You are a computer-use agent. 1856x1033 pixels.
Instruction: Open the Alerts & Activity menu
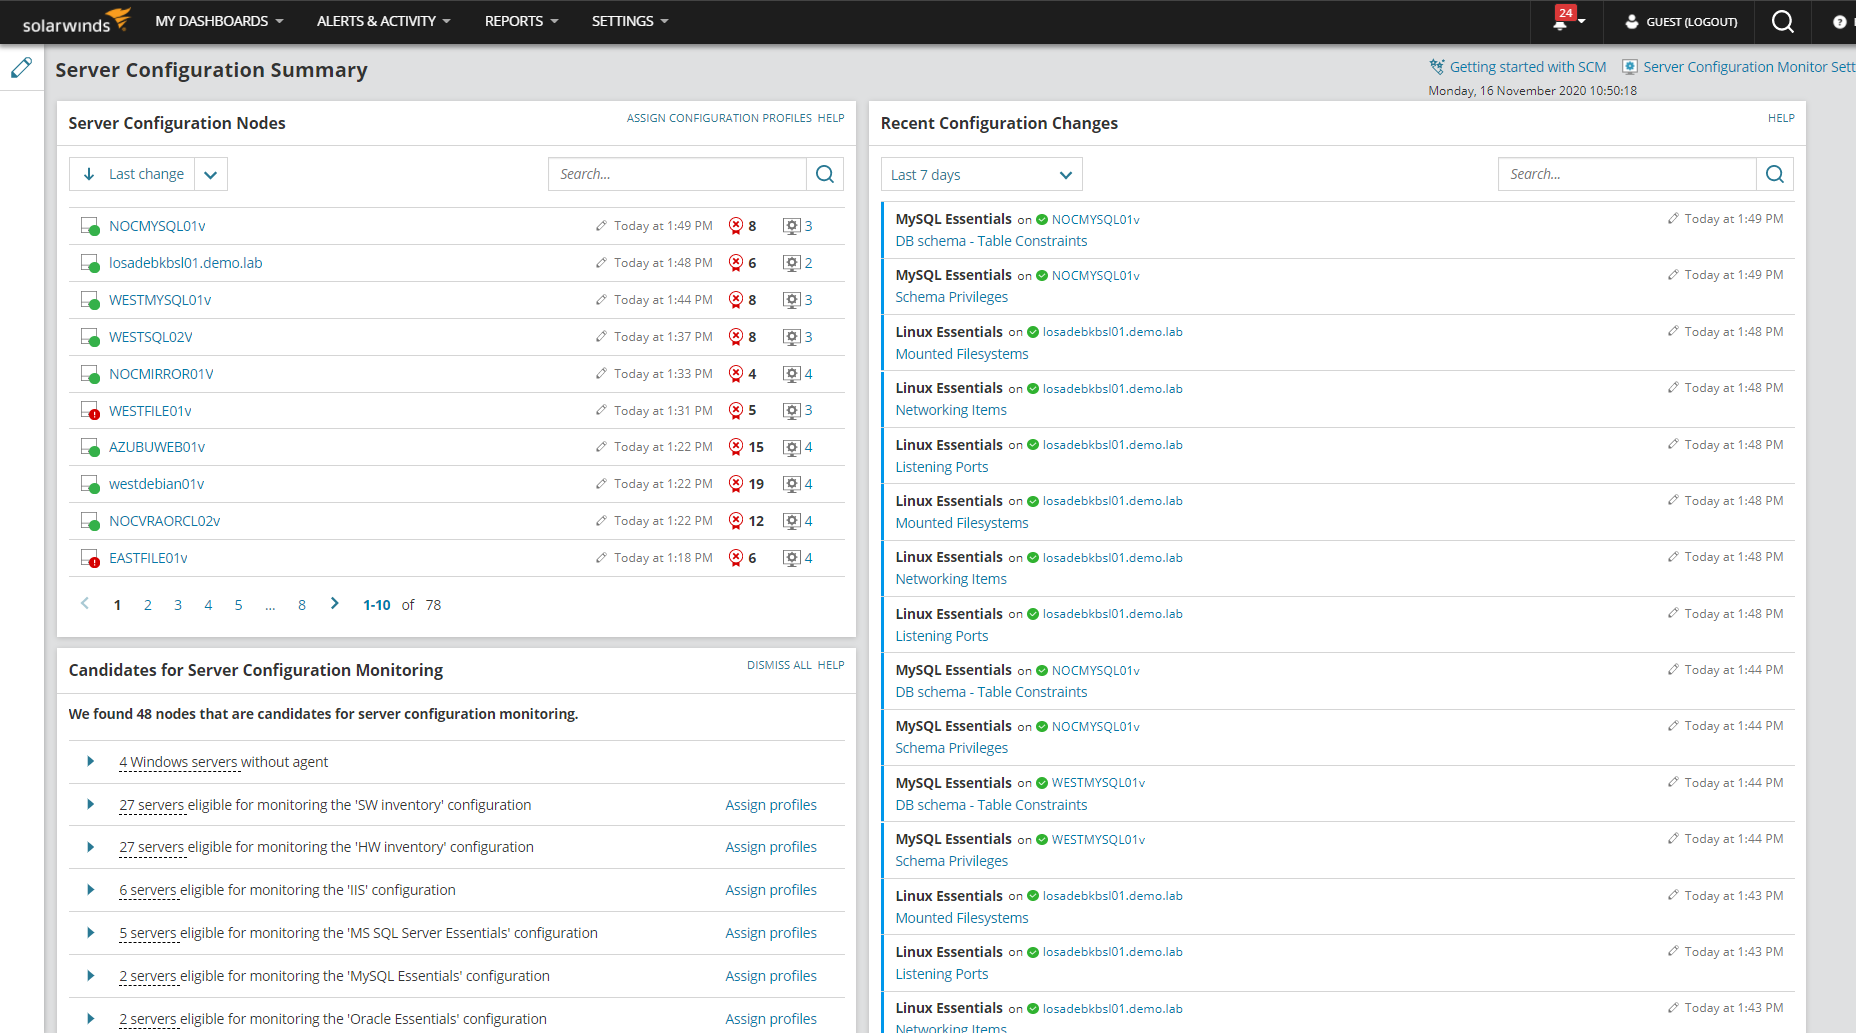coord(383,21)
